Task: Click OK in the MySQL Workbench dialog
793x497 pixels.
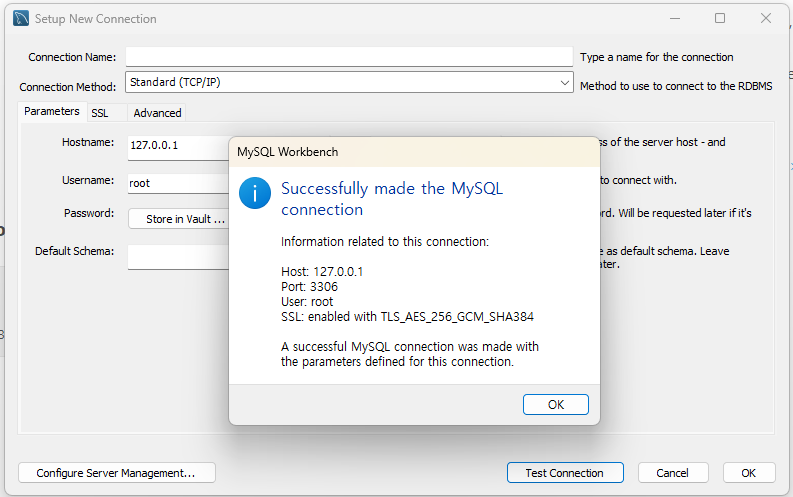Action: pyautogui.click(x=555, y=404)
